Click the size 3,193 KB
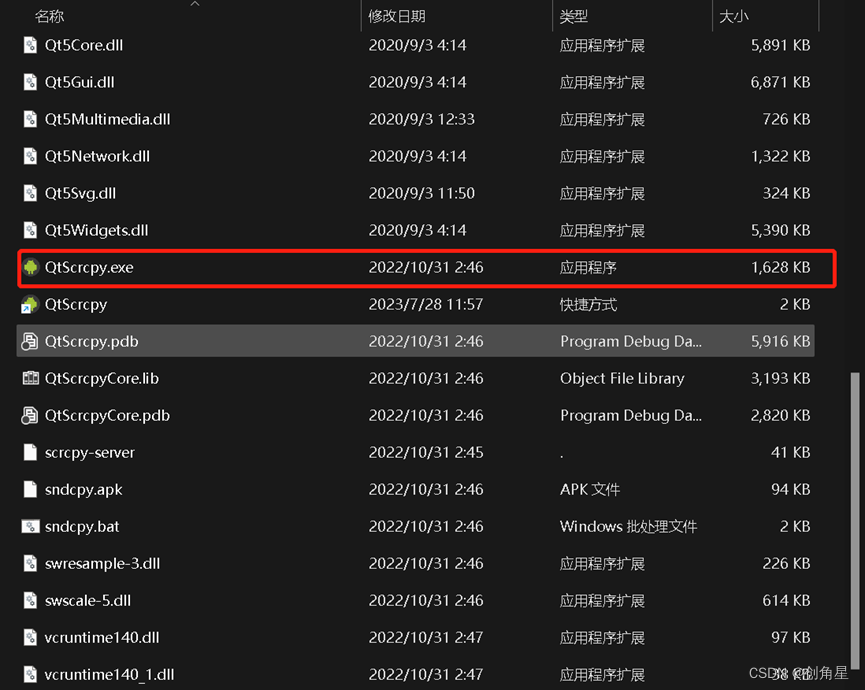The image size is (865, 690). coord(781,378)
